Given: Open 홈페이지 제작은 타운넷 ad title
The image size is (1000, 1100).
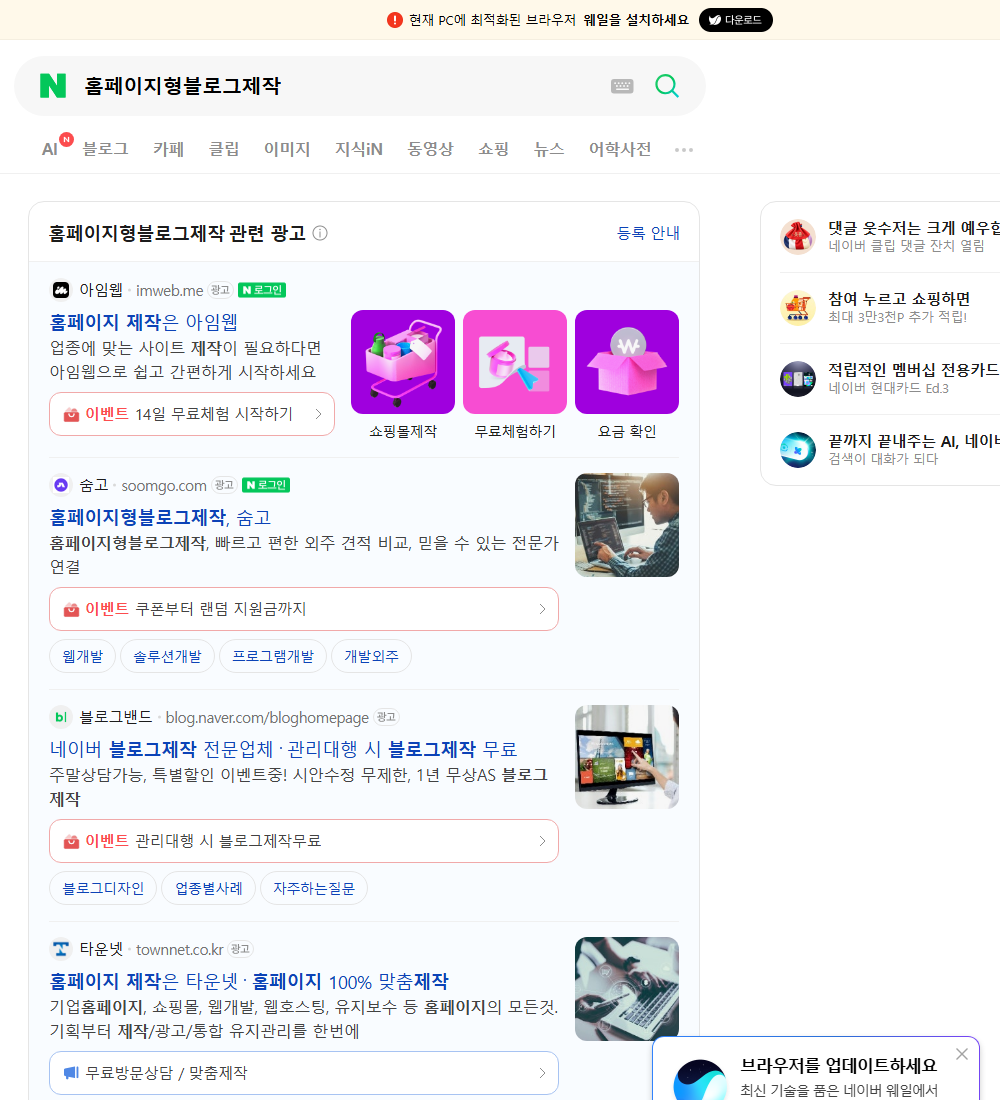Looking at the screenshot, I should coord(248,981).
